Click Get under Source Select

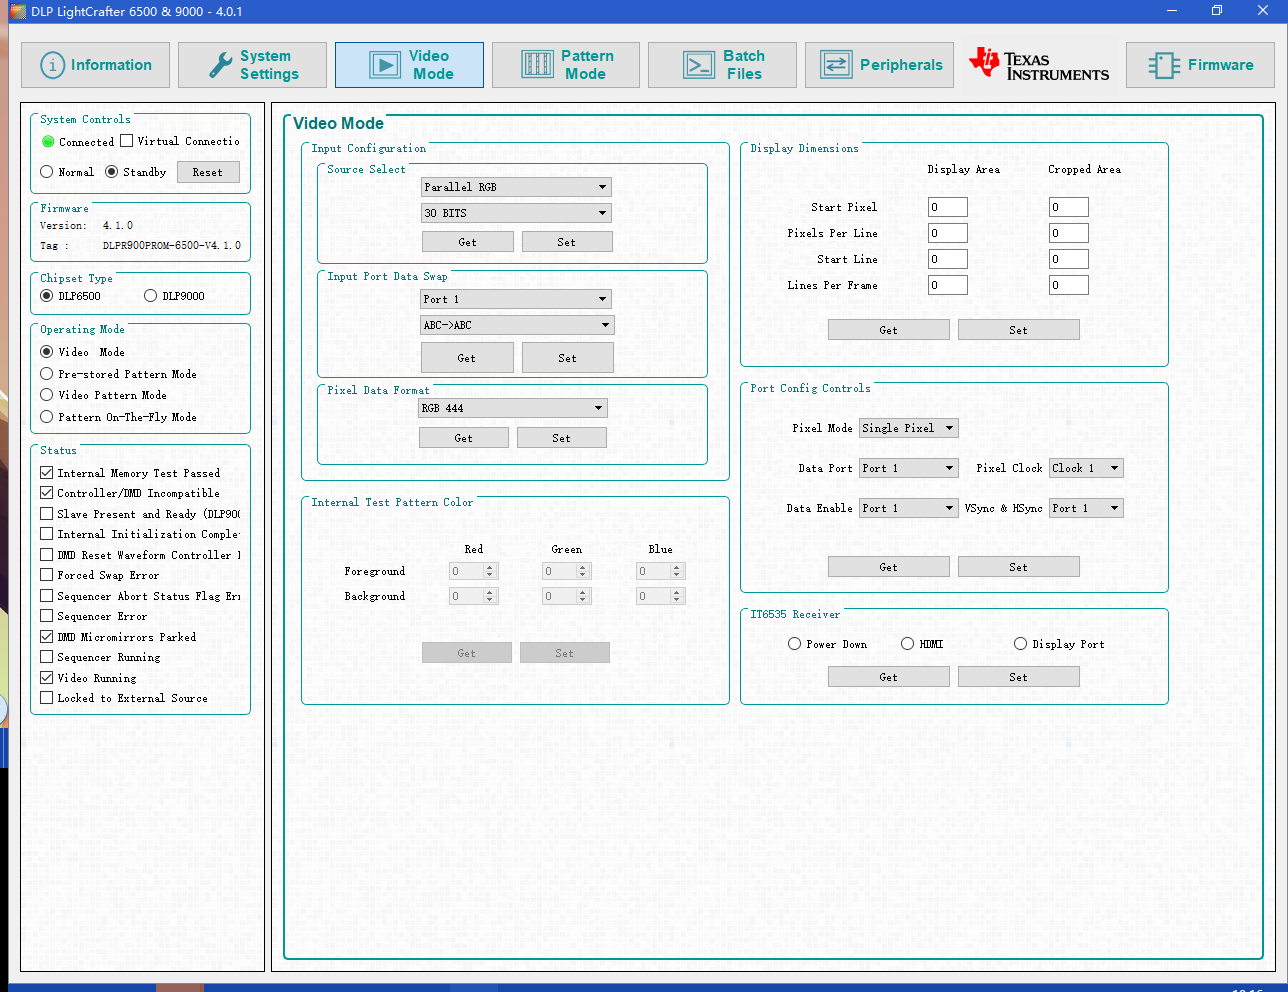(468, 242)
